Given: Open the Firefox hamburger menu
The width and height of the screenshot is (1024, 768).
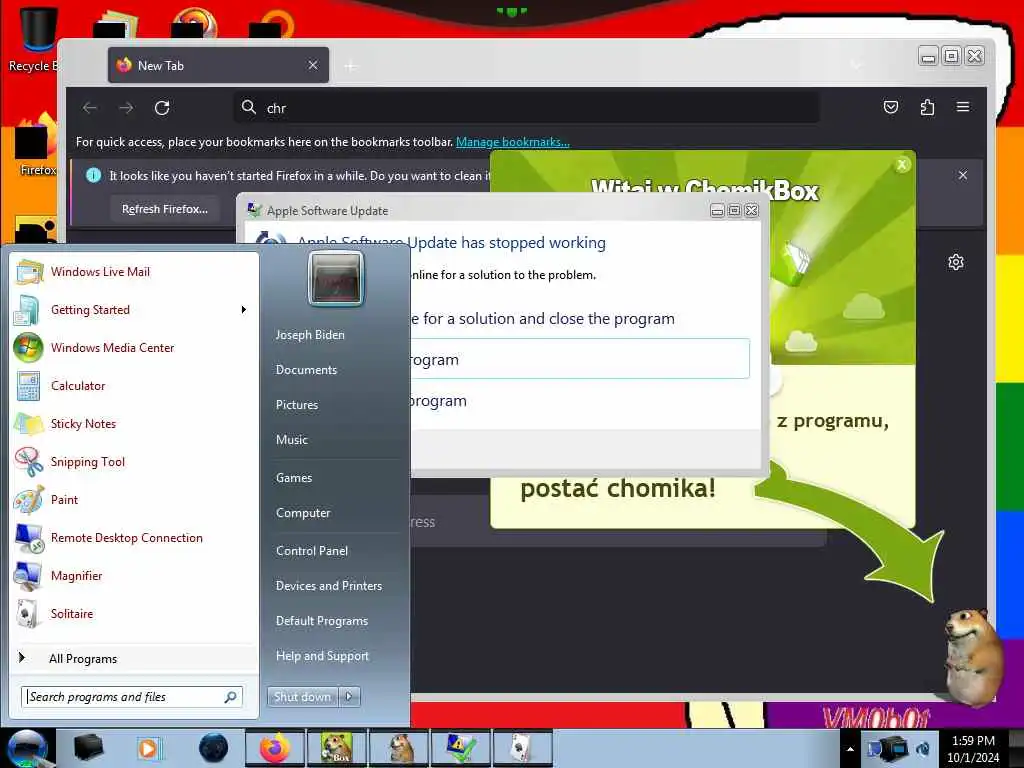Looking at the screenshot, I should point(963,107).
